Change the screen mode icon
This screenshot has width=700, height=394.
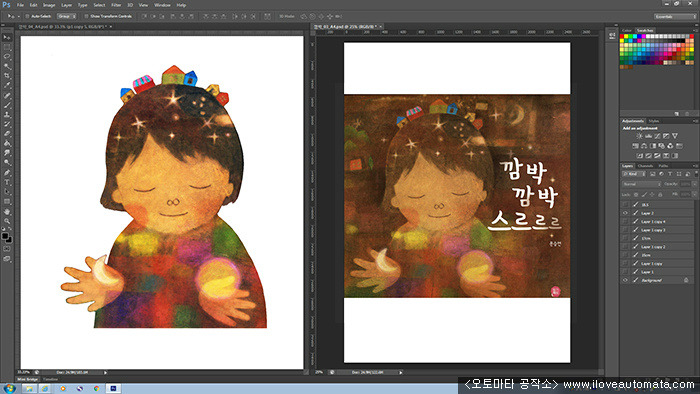pos(7,258)
